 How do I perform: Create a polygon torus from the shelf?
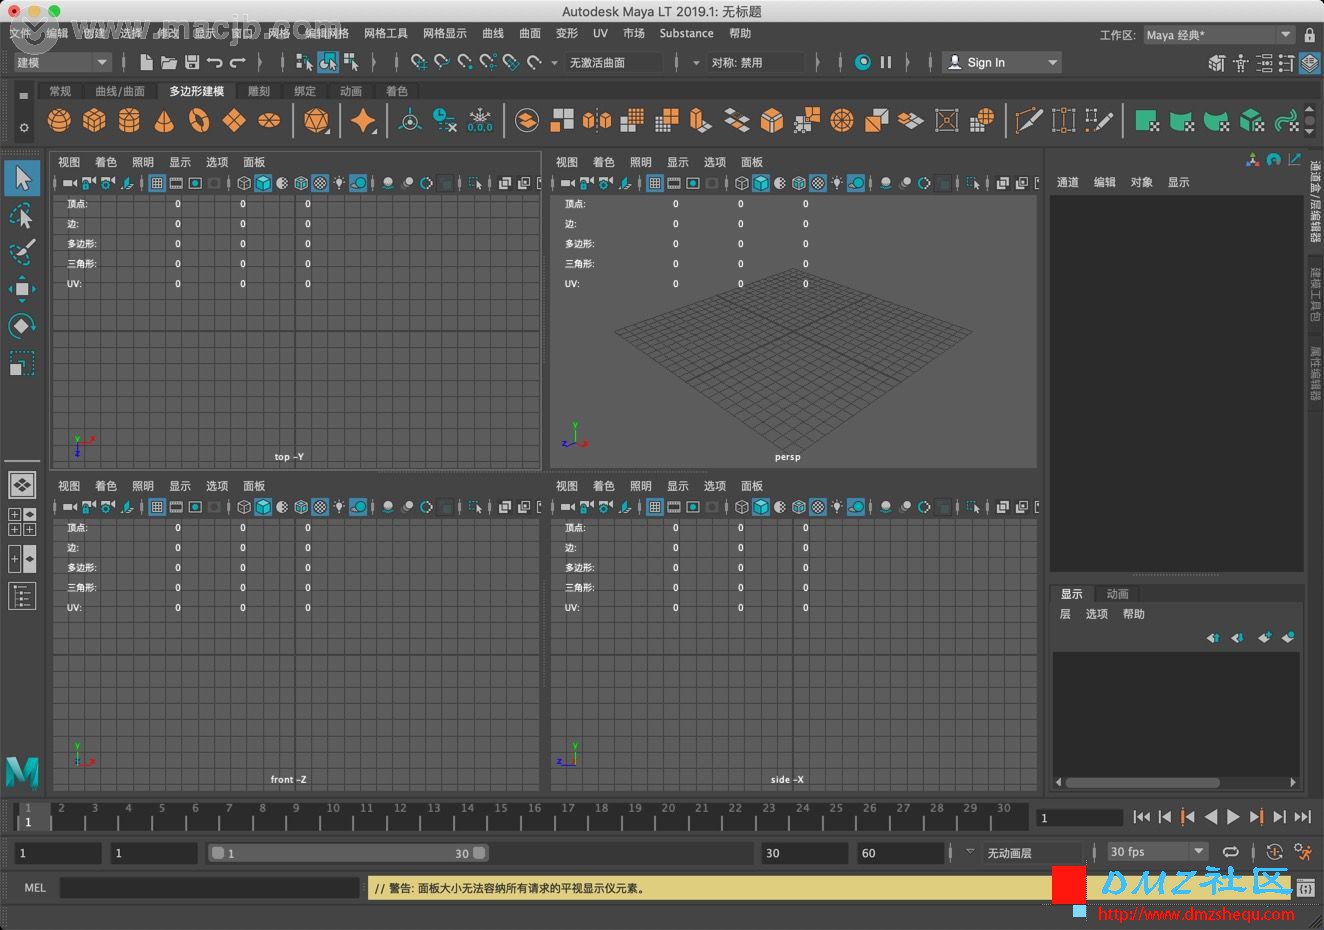[x=199, y=121]
